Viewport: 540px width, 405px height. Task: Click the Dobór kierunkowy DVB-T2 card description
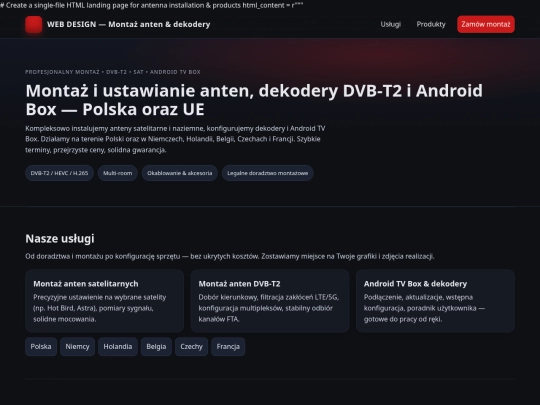coord(269,308)
